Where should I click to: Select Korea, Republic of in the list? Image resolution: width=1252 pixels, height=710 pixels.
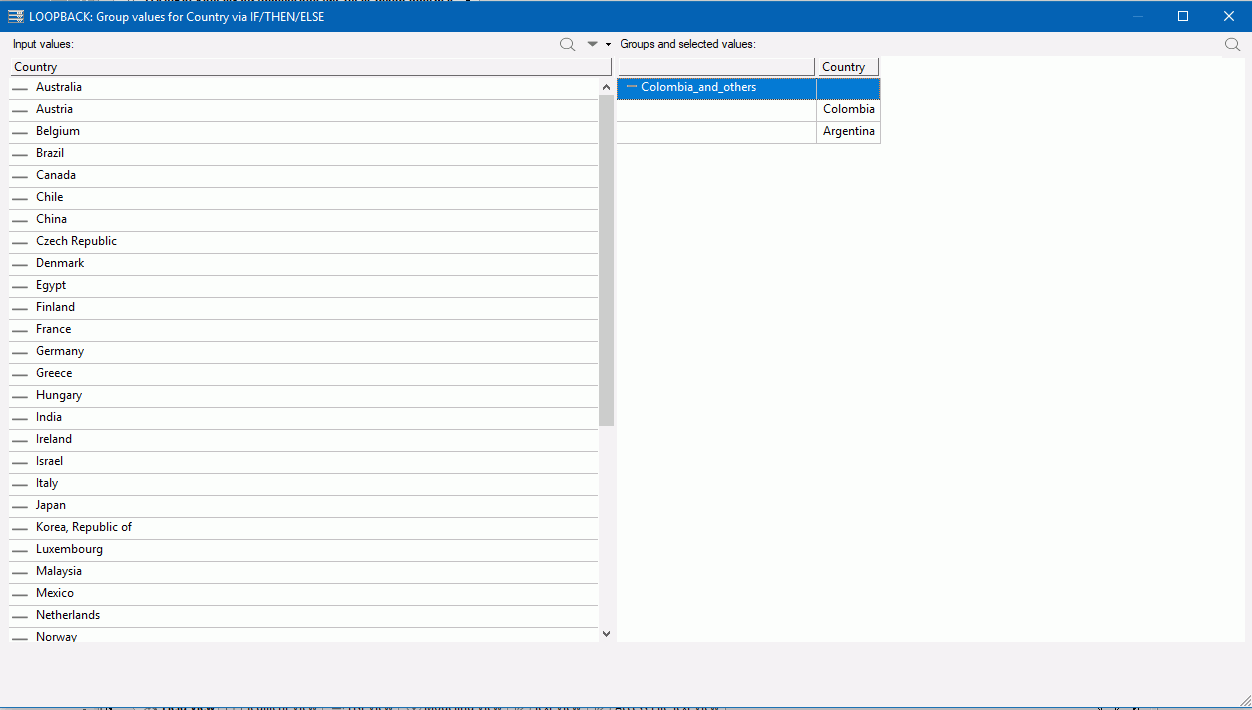tap(304, 528)
